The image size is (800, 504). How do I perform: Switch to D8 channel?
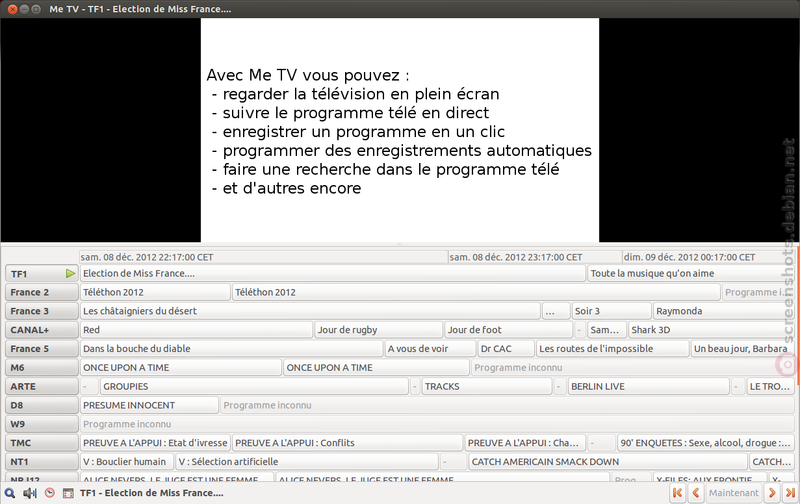pyautogui.click(x=41, y=406)
